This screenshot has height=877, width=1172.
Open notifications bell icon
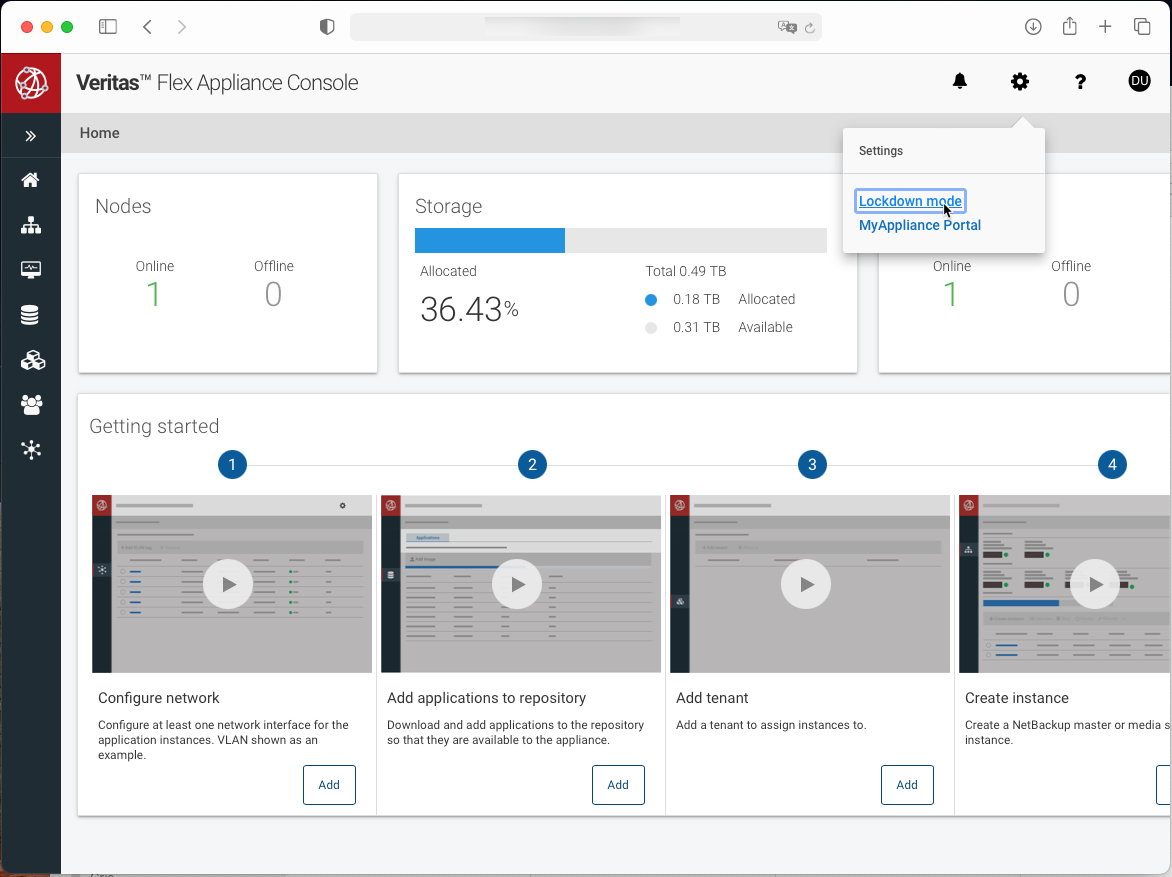click(960, 81)
